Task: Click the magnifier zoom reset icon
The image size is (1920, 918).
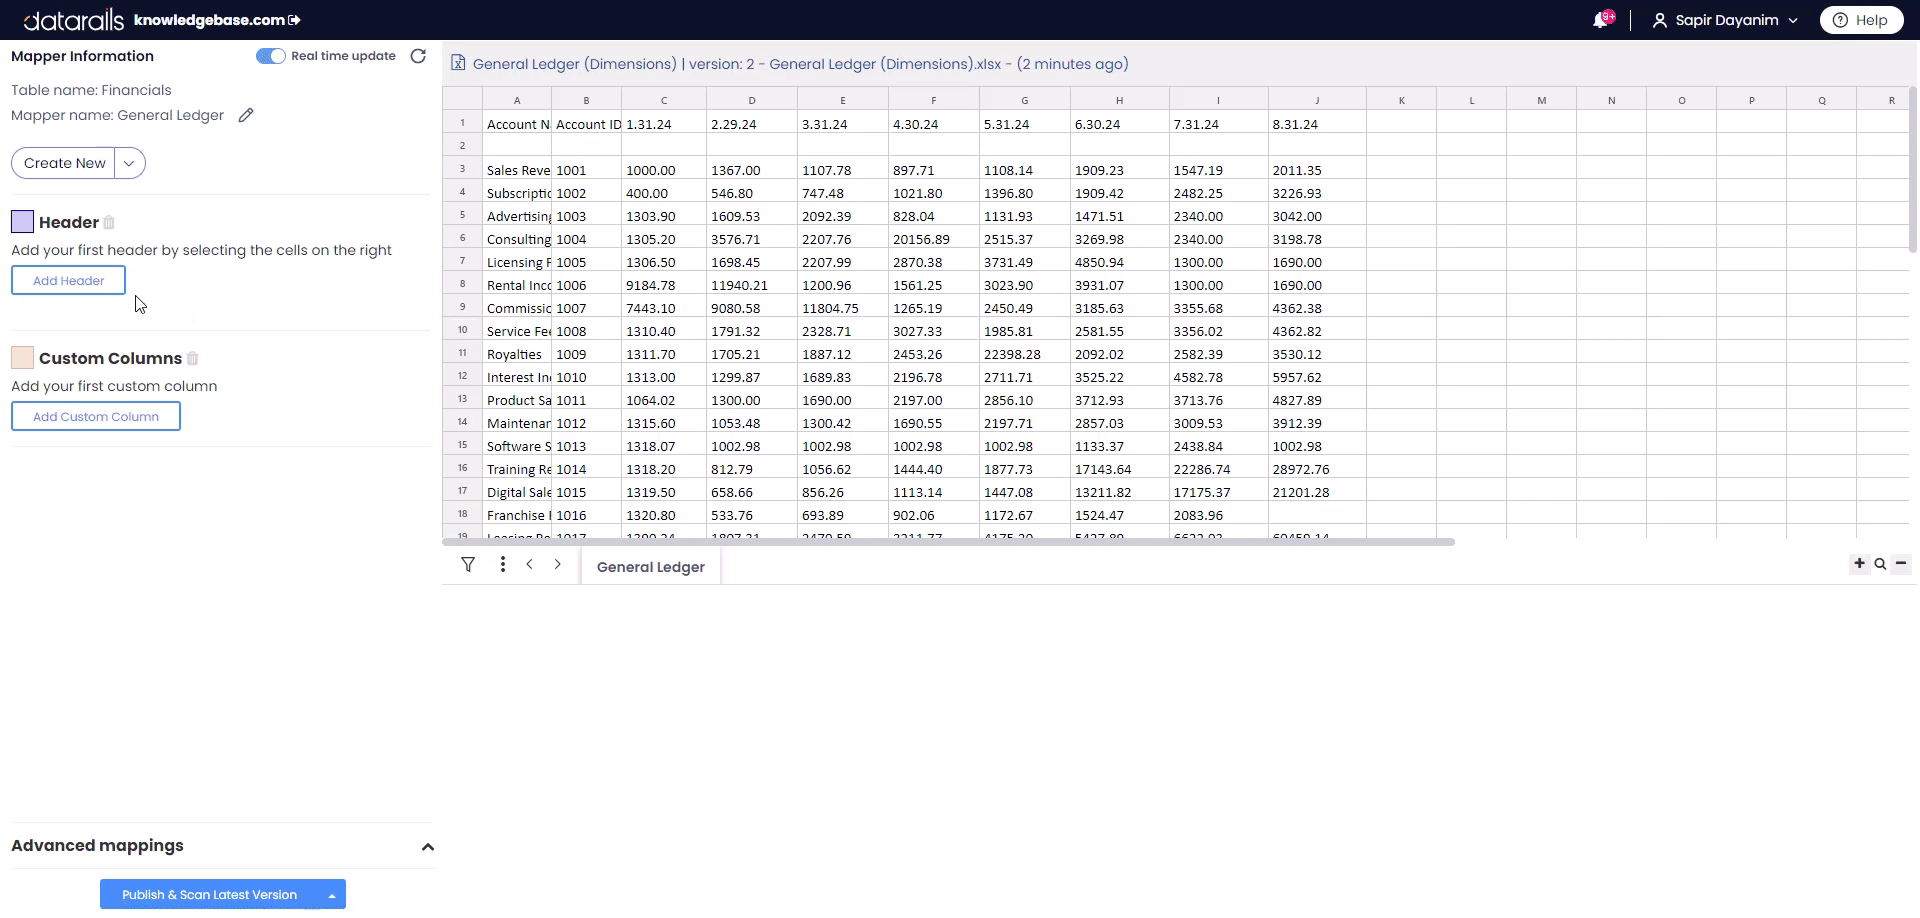Action: (1880, 564)
